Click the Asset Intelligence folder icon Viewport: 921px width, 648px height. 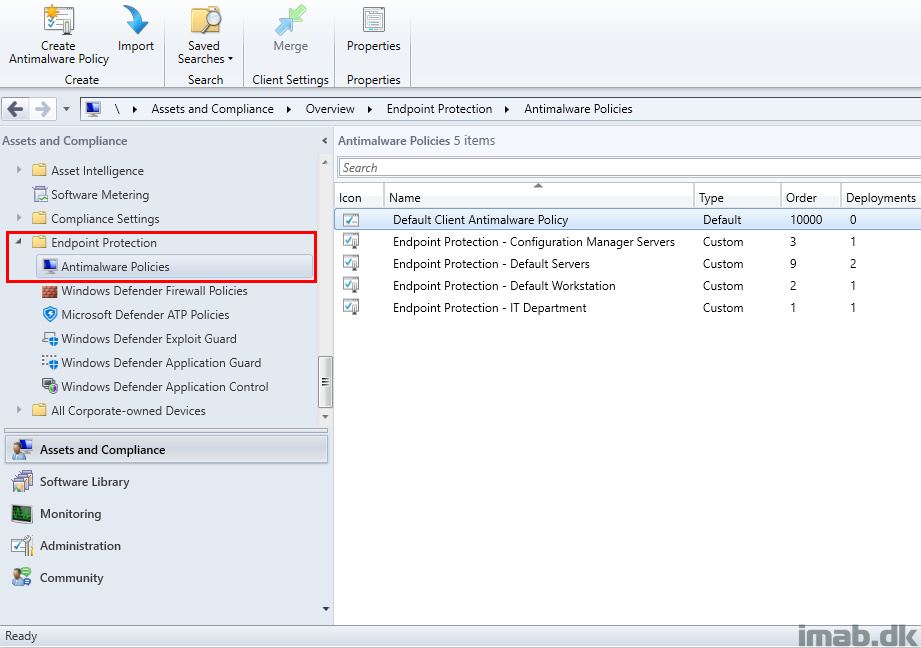39,170
